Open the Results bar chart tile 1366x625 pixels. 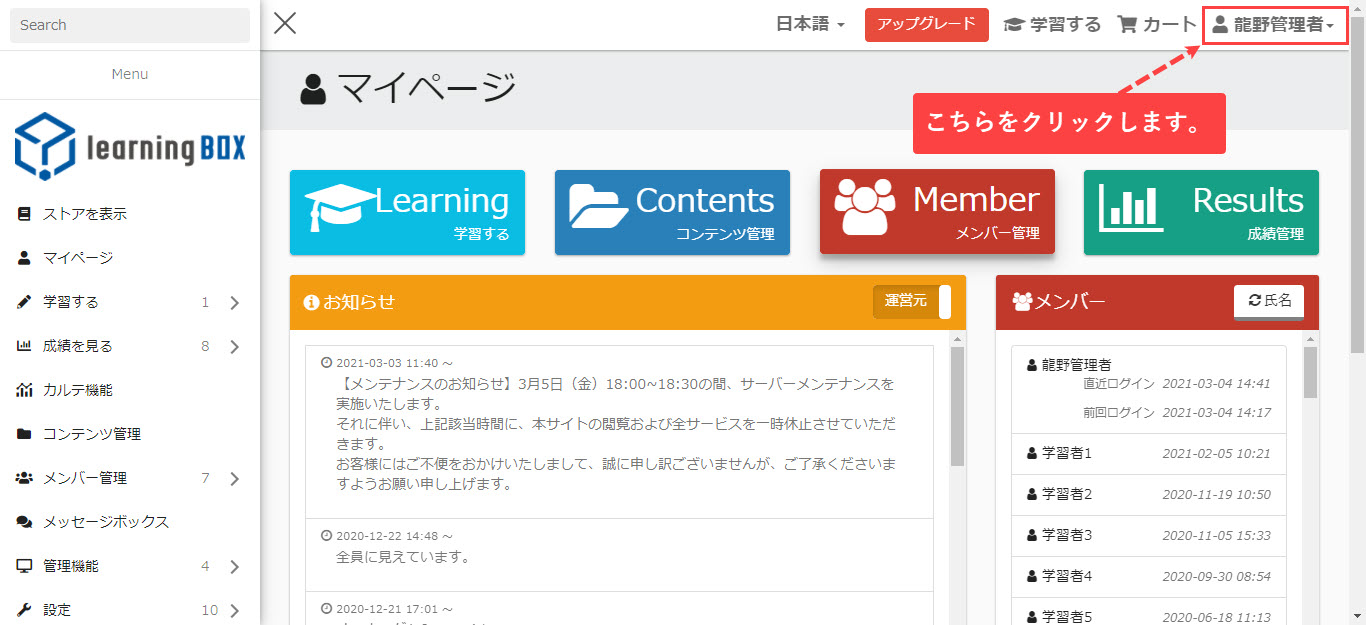pos(1201,212)
